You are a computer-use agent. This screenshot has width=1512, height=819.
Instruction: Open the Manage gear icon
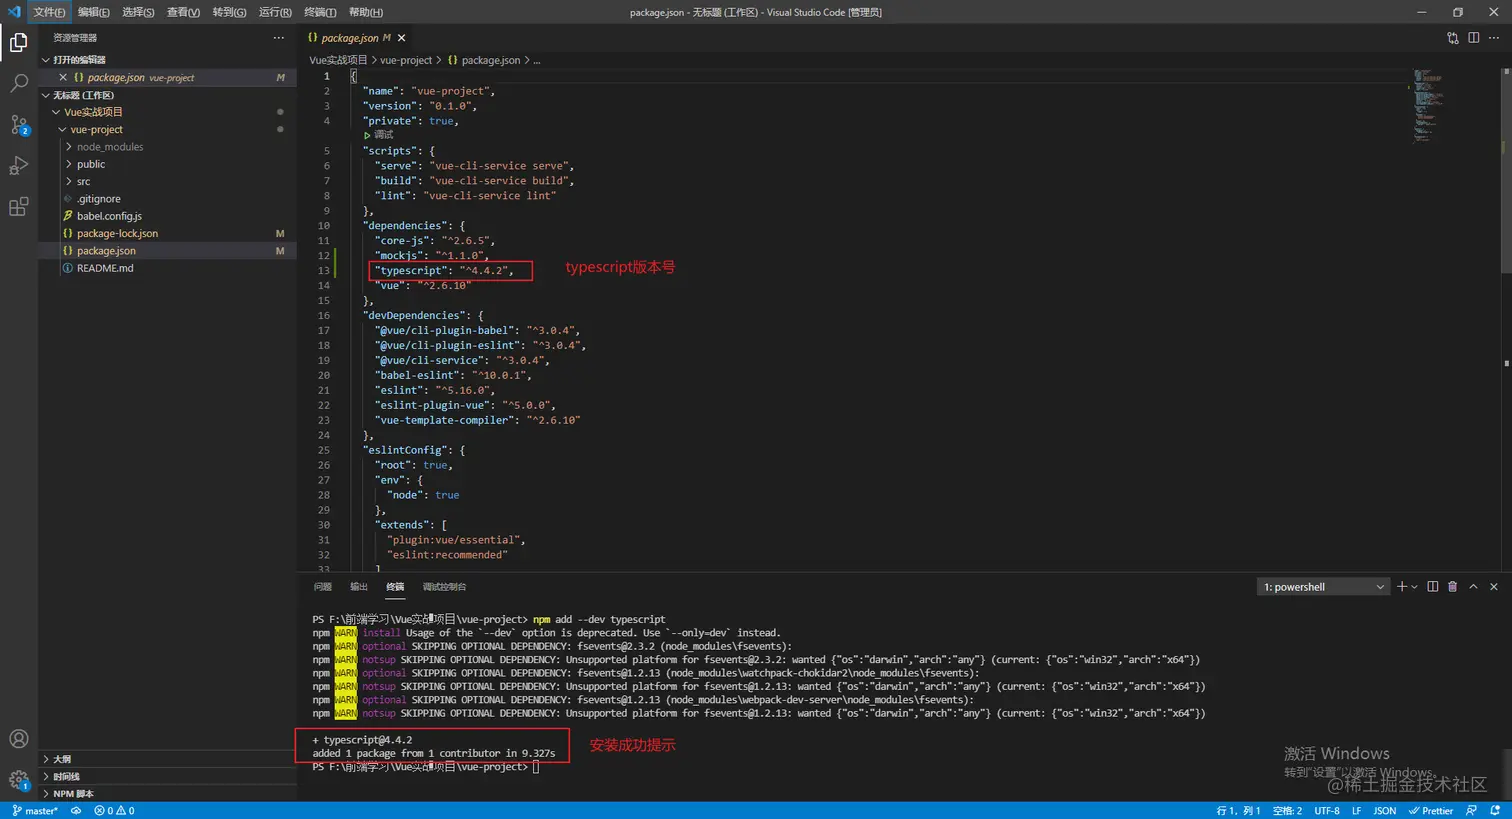19,780
